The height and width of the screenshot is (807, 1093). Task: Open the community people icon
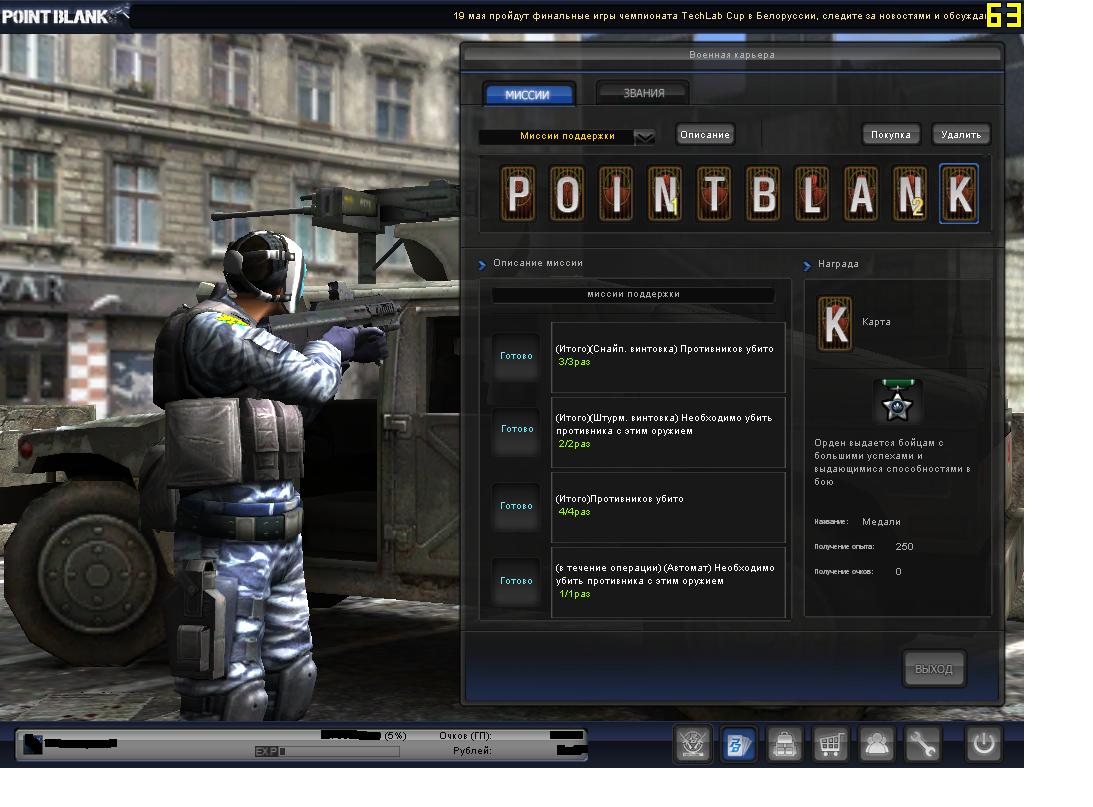pyautogui.click(x=876, y=744)
